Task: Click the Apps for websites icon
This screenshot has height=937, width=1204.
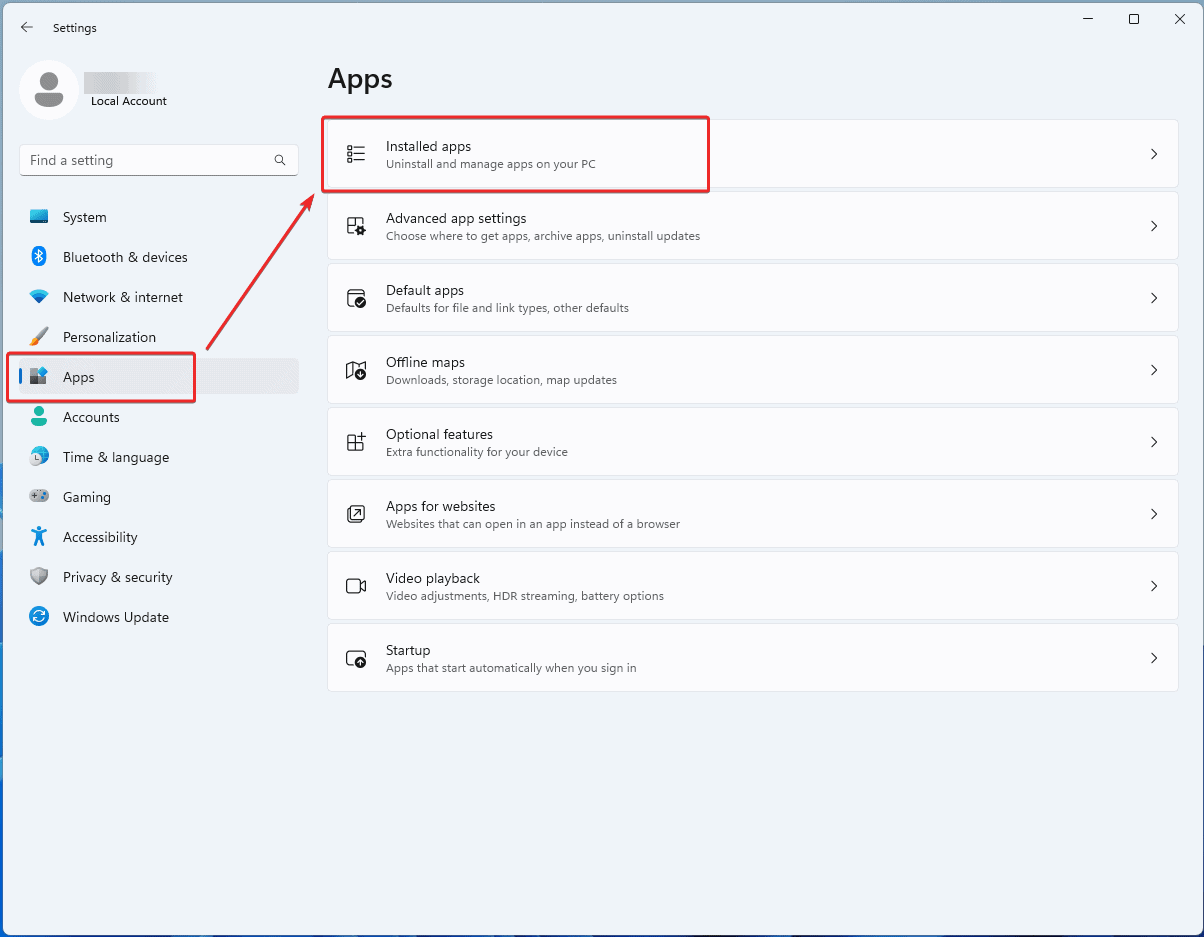Action: pyautogui.click(x=356, y=514)
